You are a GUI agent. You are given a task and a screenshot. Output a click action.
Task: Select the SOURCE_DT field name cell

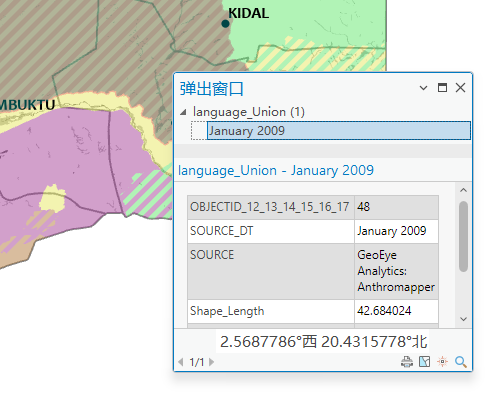tap(271, 231)
